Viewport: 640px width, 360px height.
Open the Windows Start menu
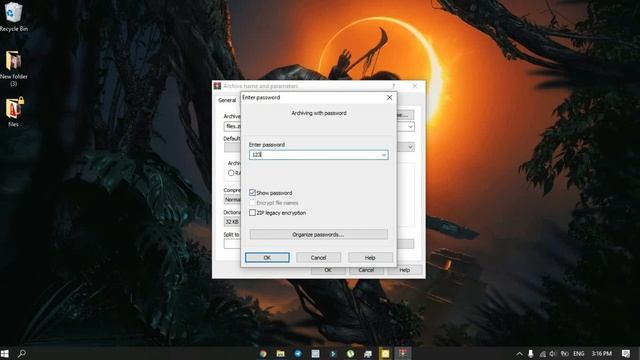pos(5,353)
